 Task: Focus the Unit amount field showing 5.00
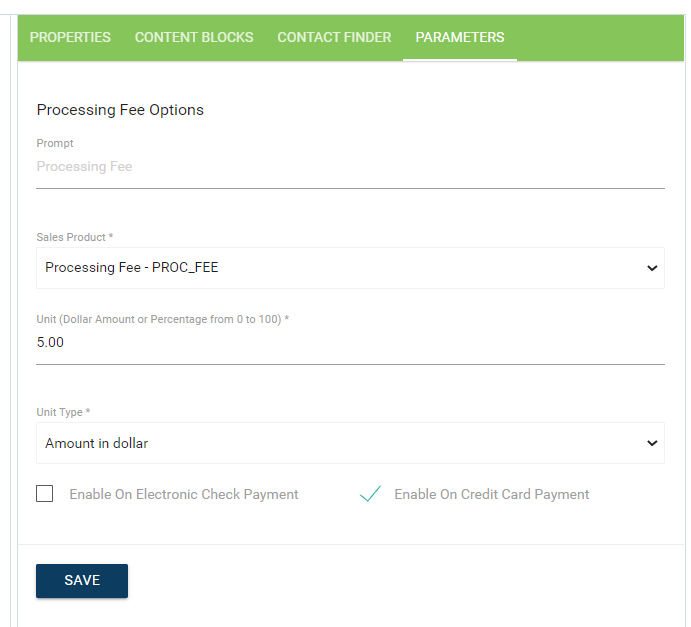(x=350, y=342)
